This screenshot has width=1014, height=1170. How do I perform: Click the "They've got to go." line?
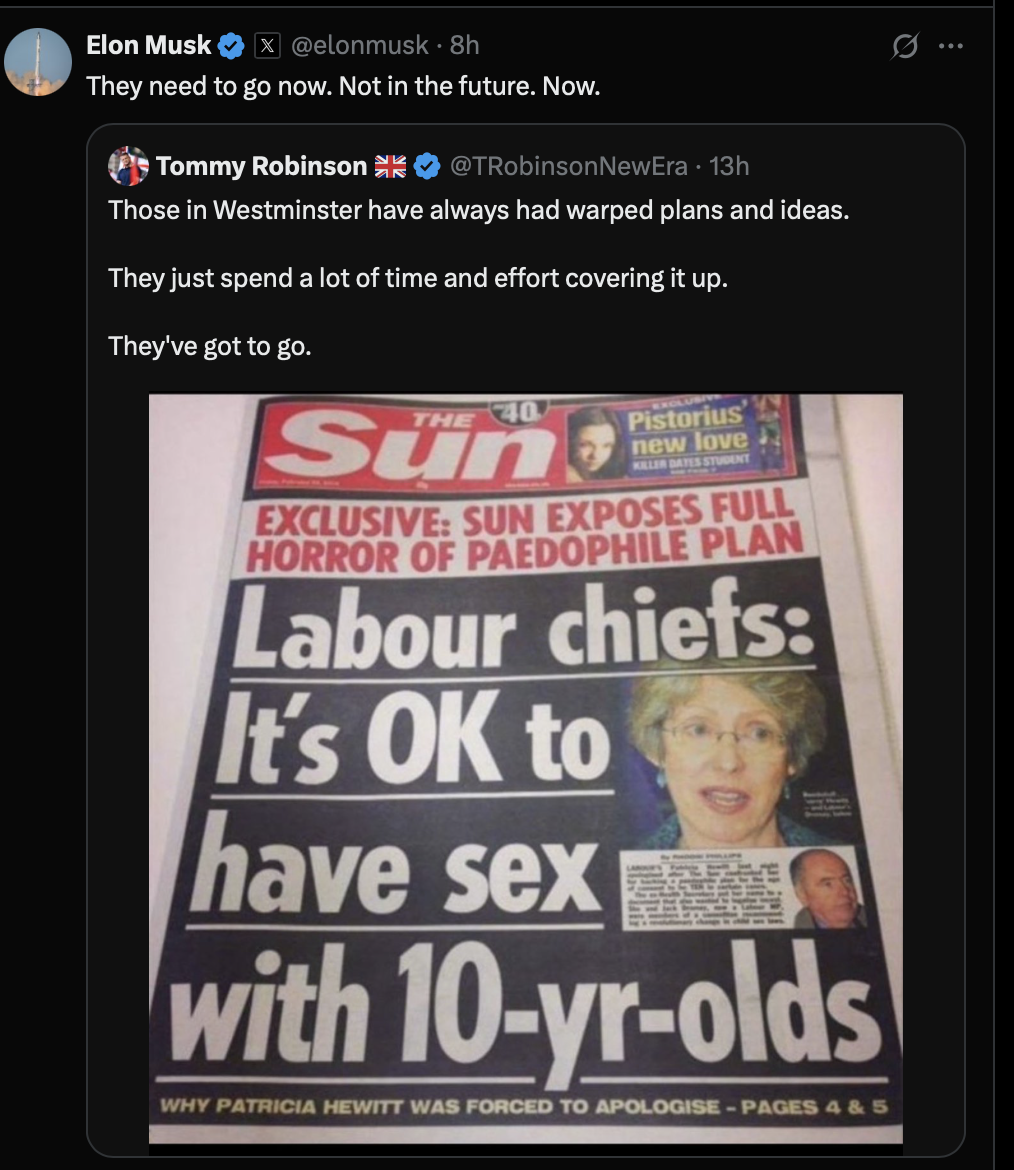coord(210,346)
